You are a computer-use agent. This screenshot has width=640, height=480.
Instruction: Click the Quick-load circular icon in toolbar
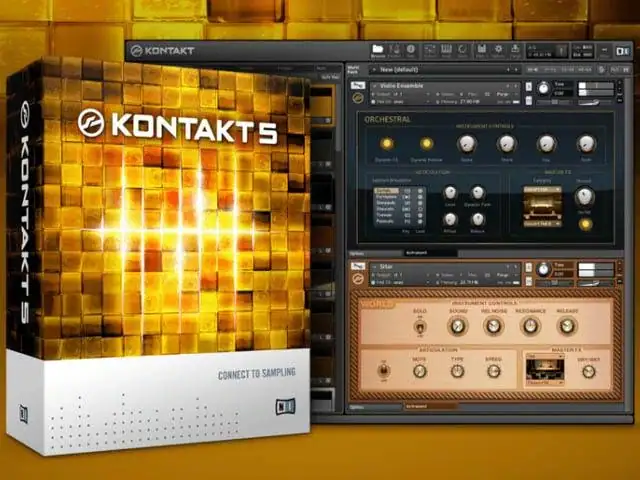462,51
